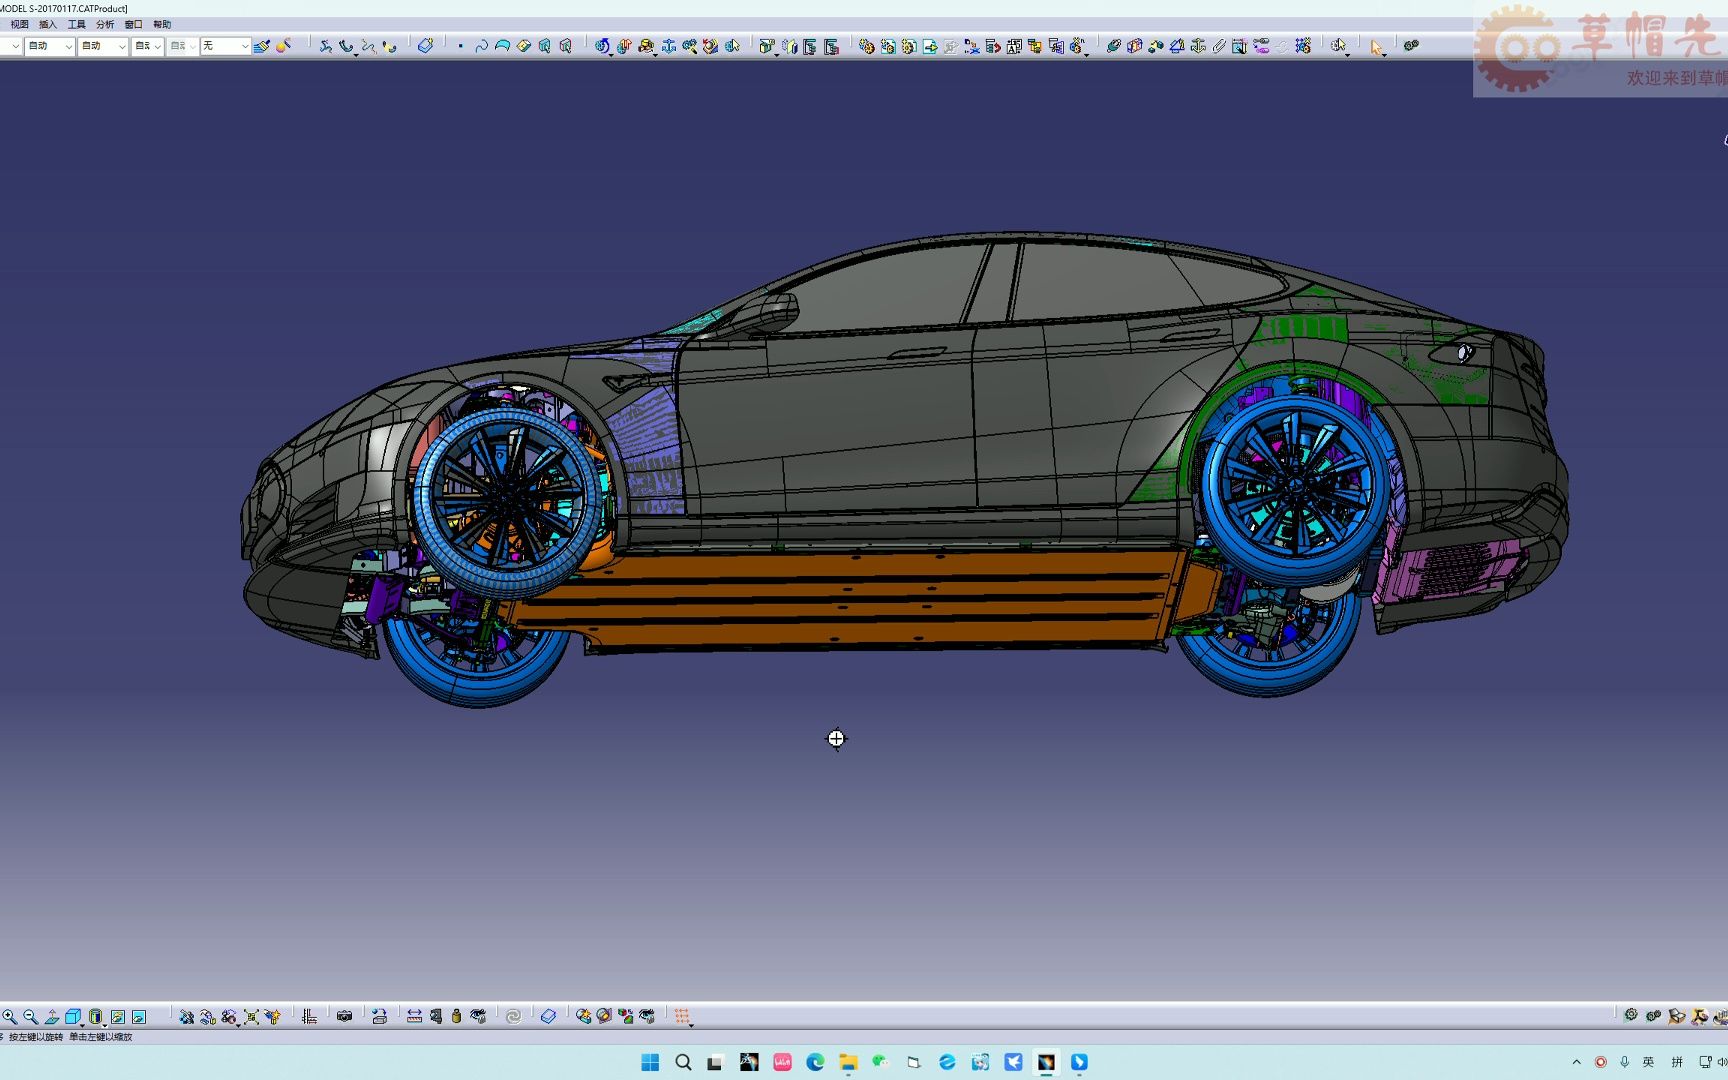Viewport: 1728px width, 1080px height.
Task: Select the Coincidence Constraint icon
Action: [x=1113, y=46]
